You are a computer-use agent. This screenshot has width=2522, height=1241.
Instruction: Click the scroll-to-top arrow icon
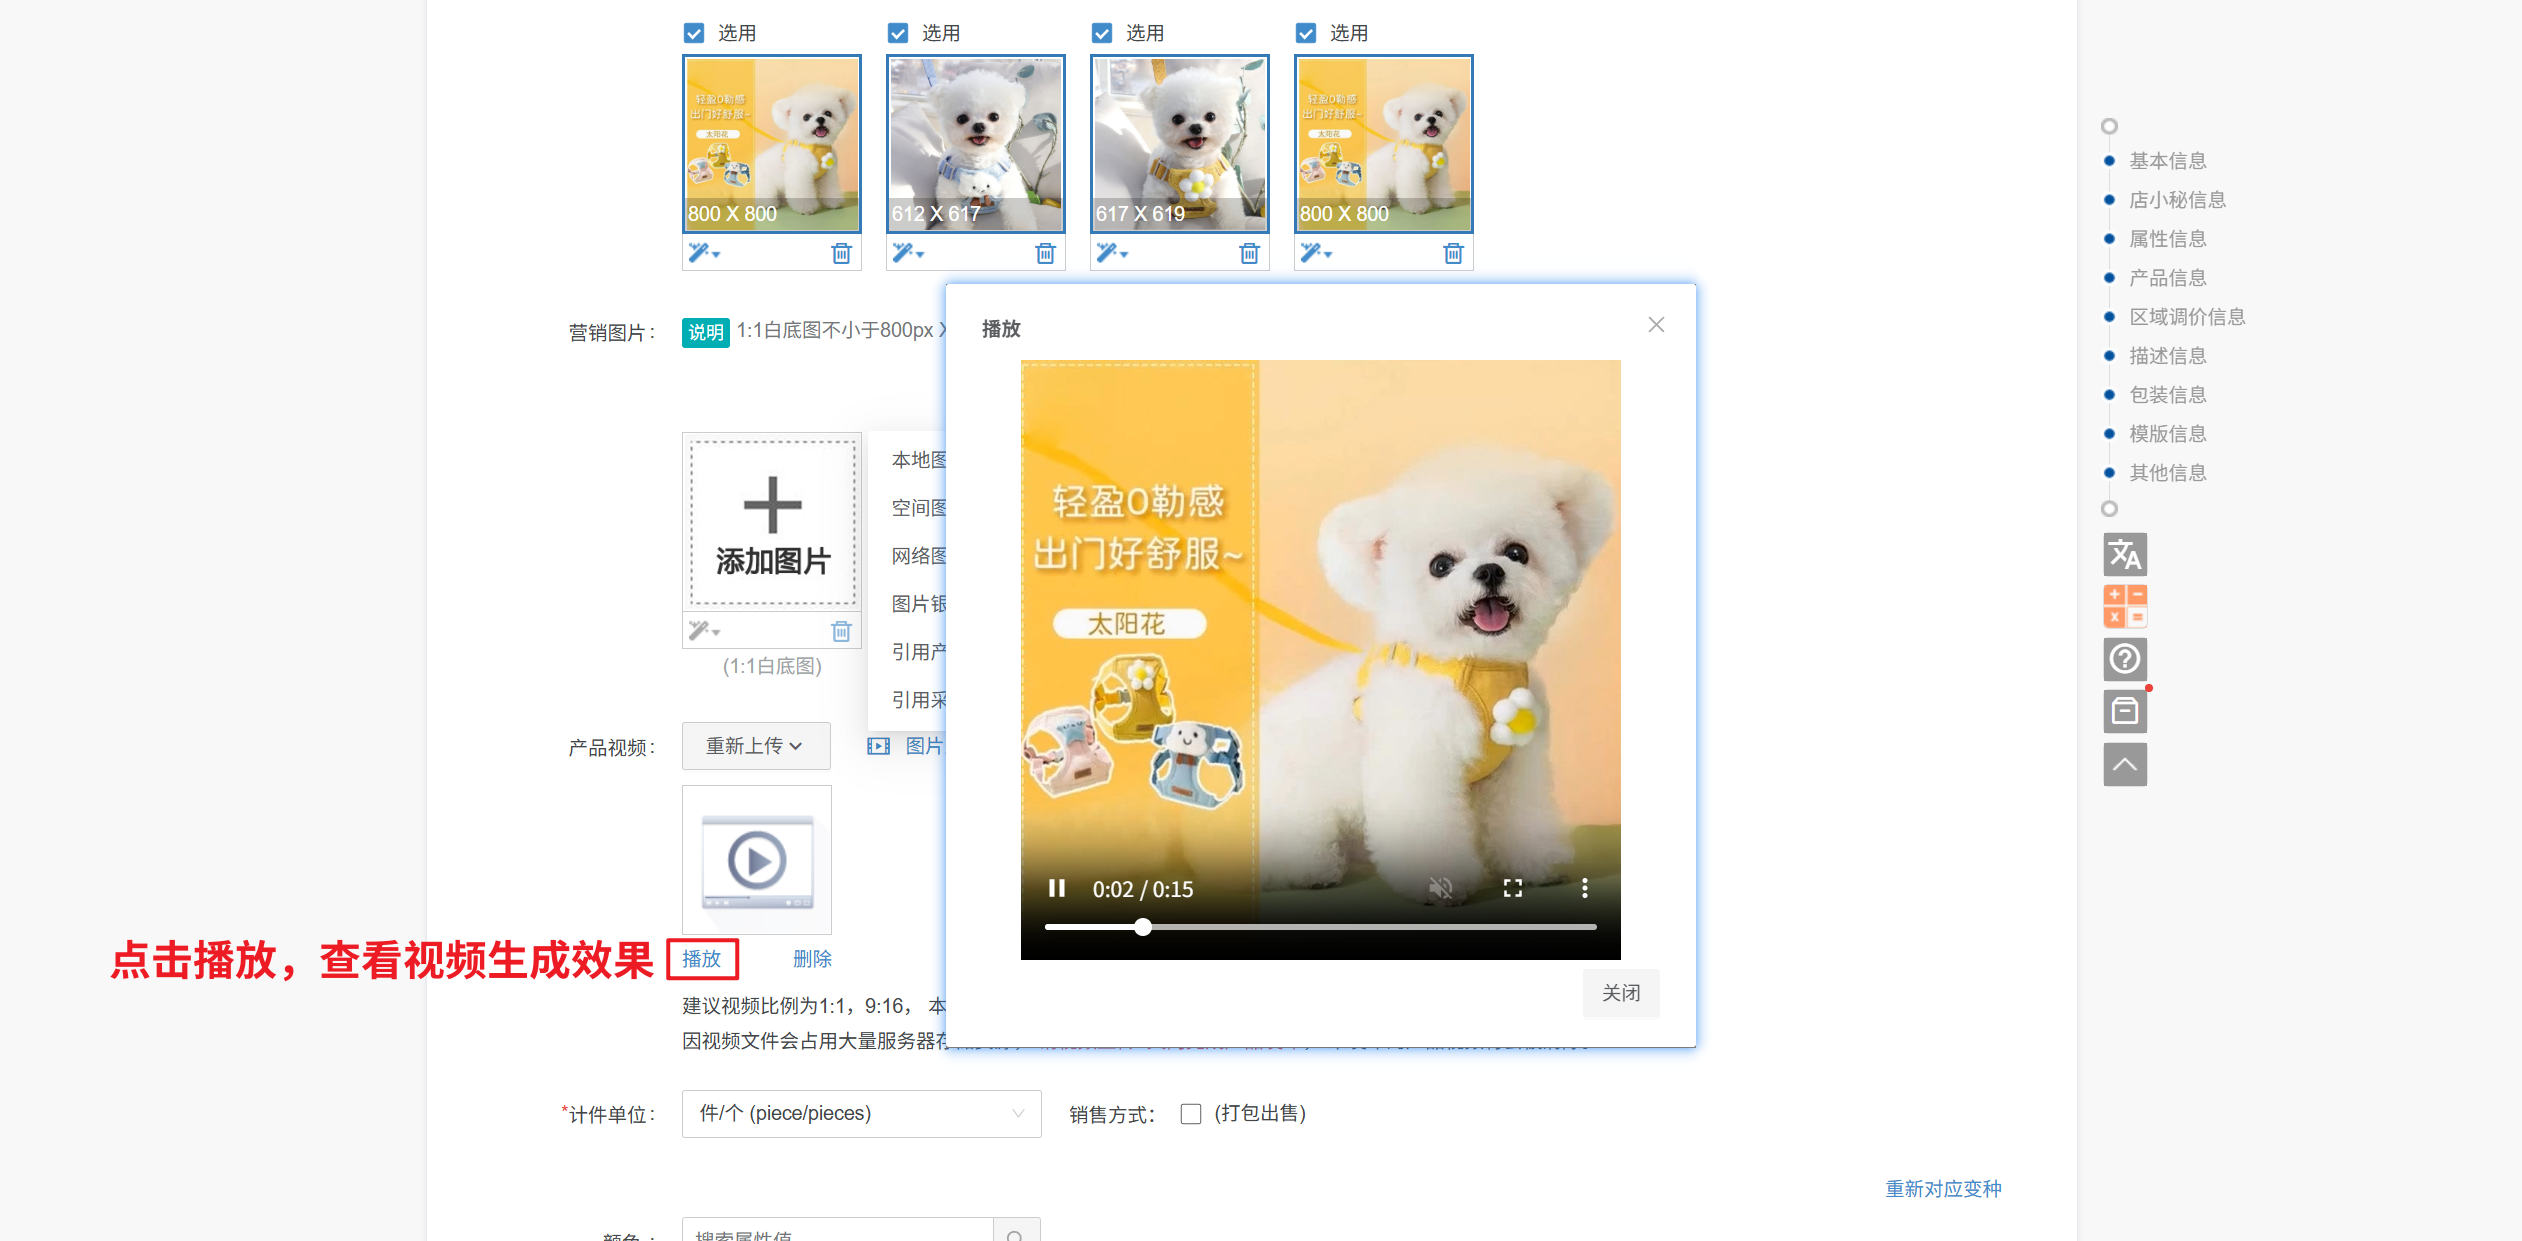tap(2124, 765)
